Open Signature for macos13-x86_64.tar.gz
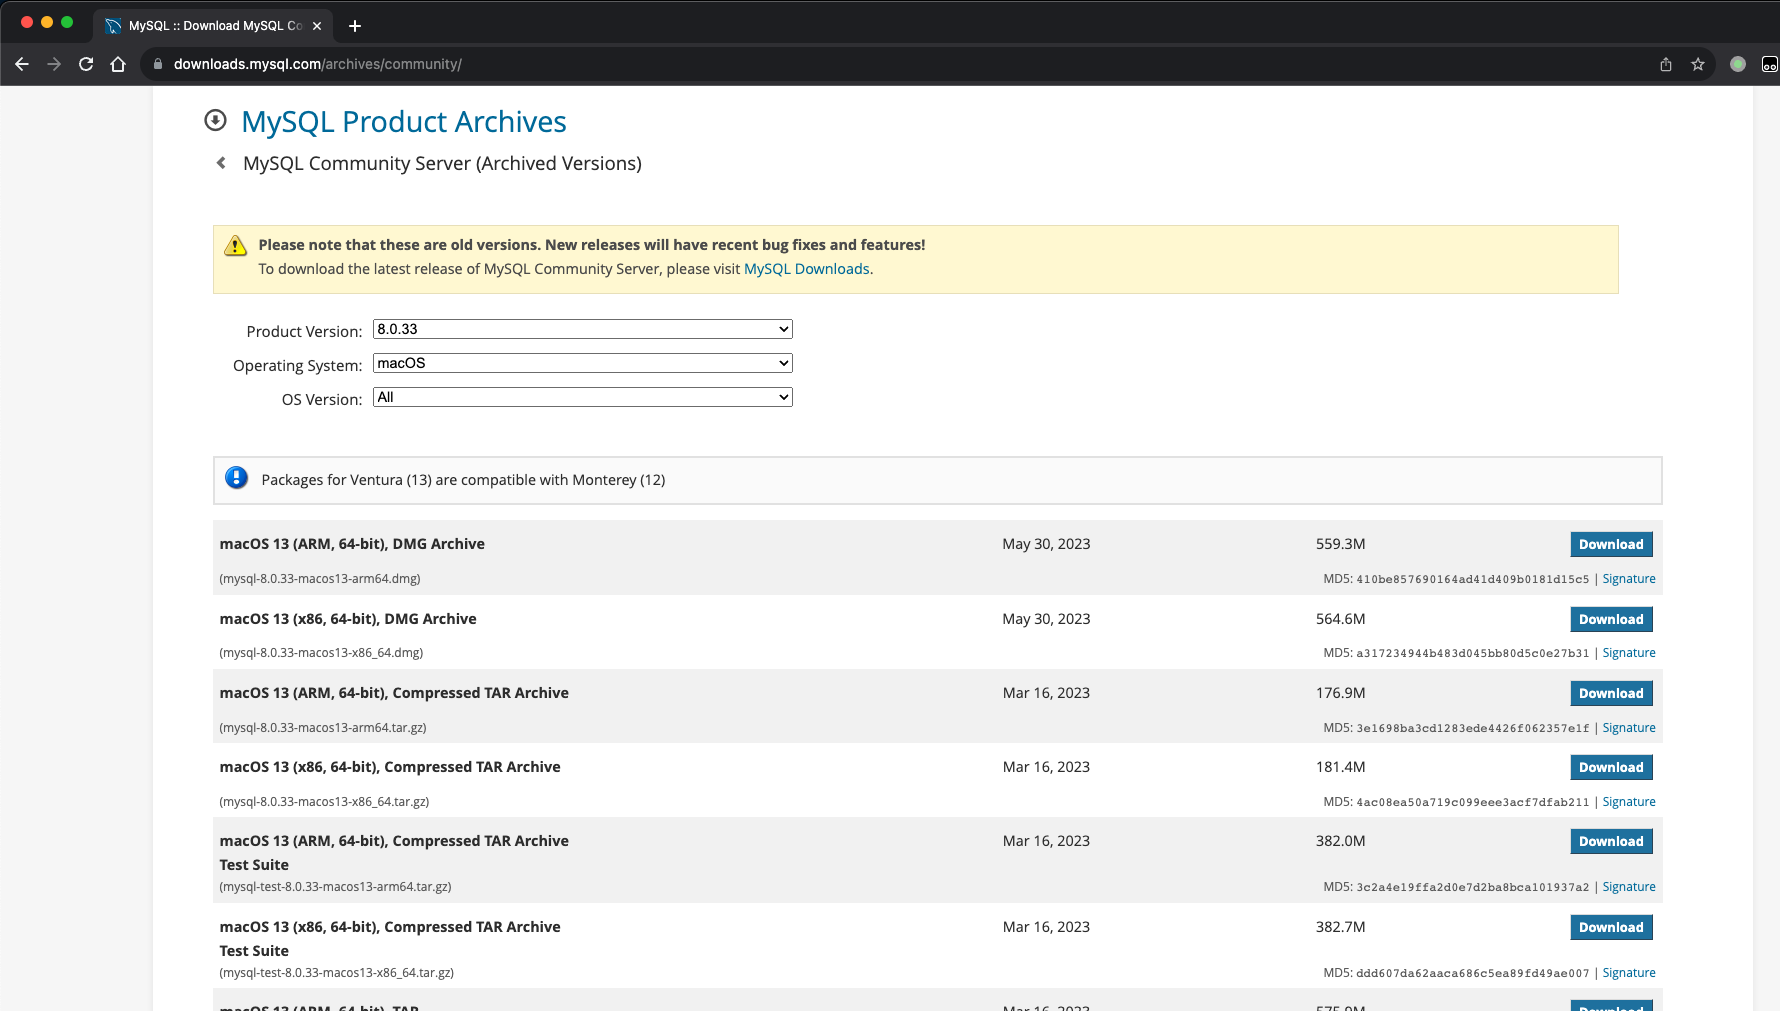The height and width of the screenshot is (1011, 1780). click(1629, 802)
